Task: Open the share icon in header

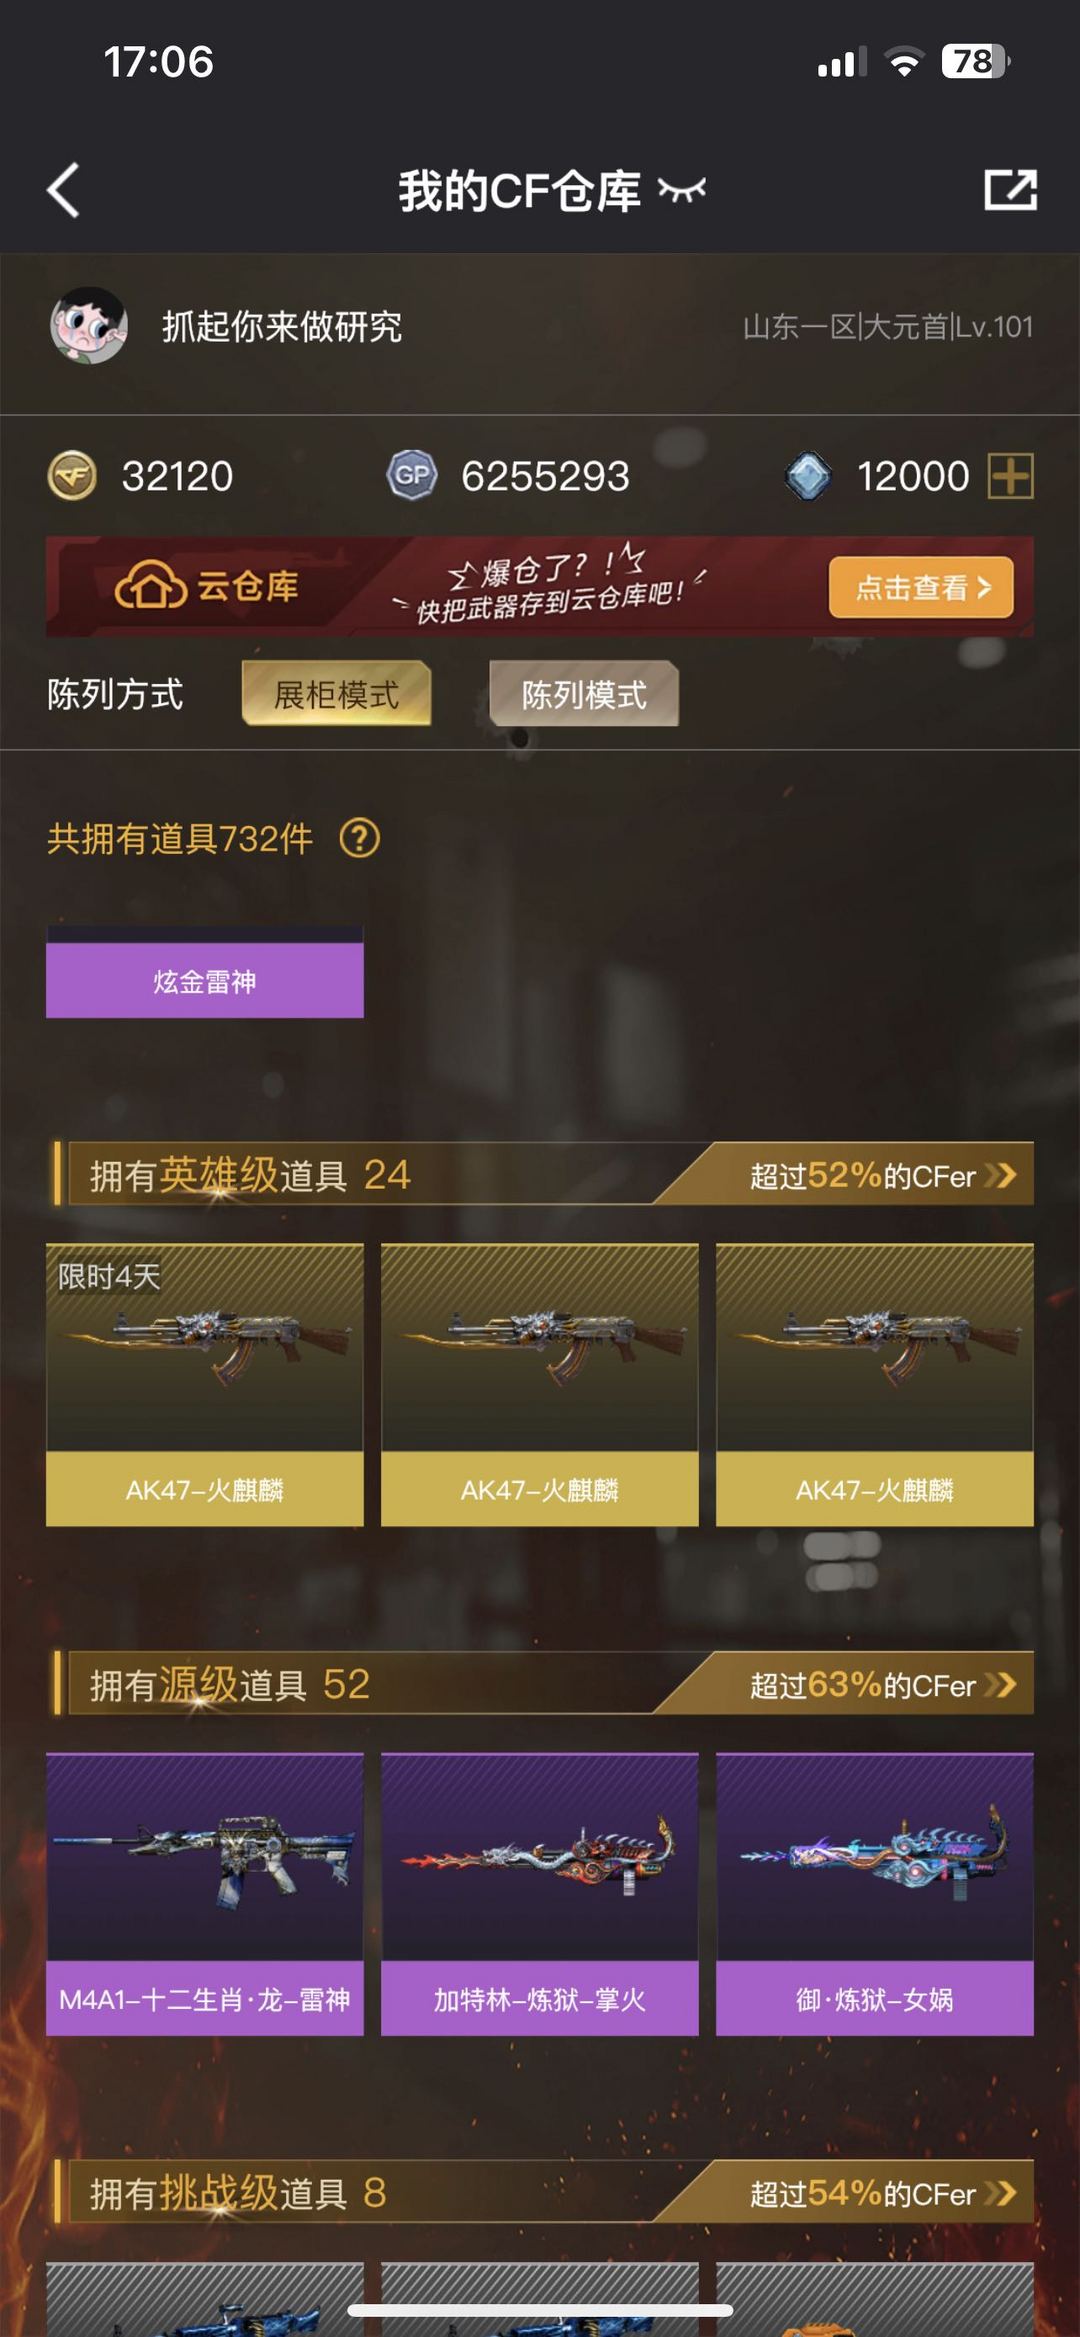Action: coord(1010,190)
